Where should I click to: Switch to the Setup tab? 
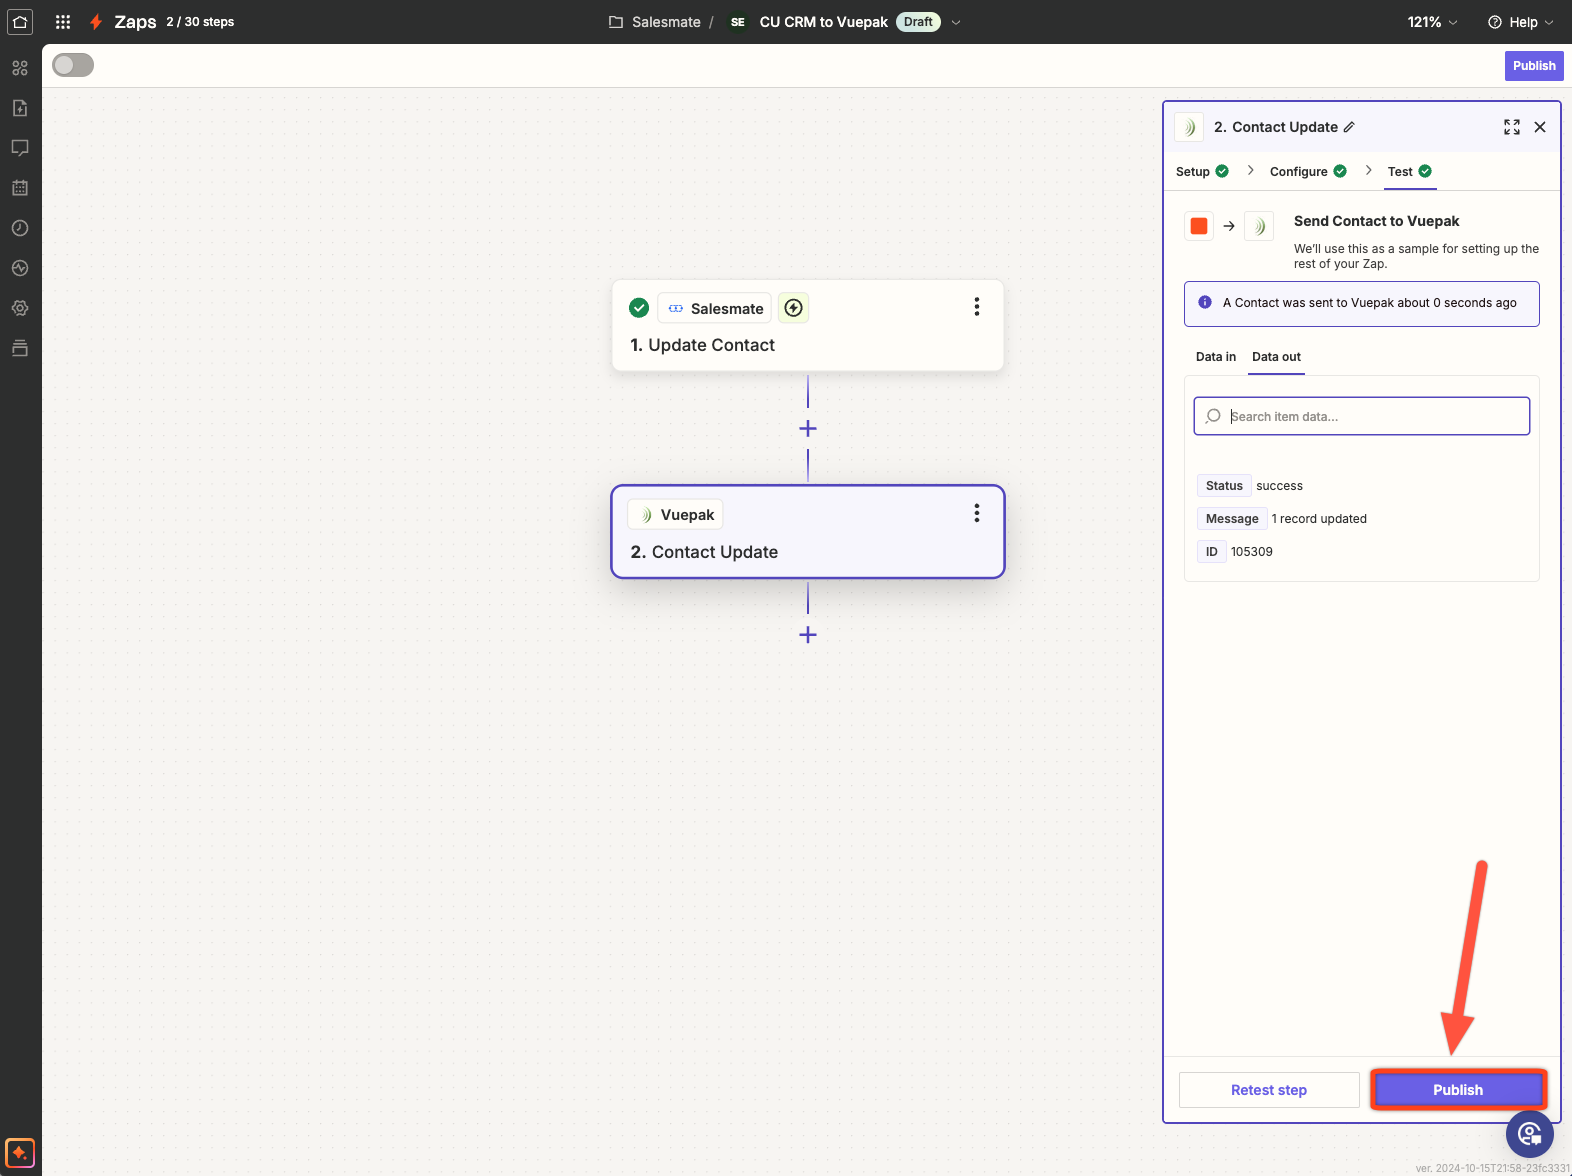click(1202, 171)
